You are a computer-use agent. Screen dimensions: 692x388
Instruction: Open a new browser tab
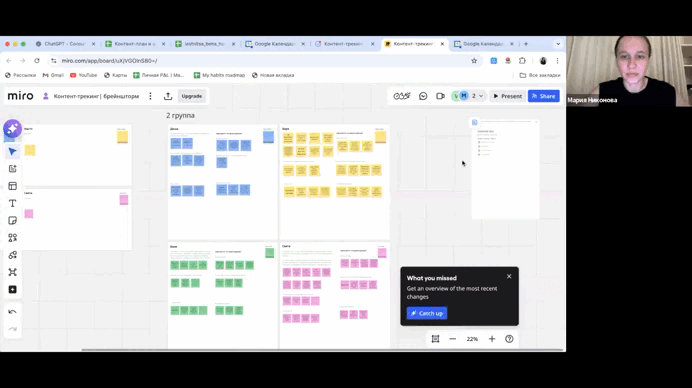(526, 44)
